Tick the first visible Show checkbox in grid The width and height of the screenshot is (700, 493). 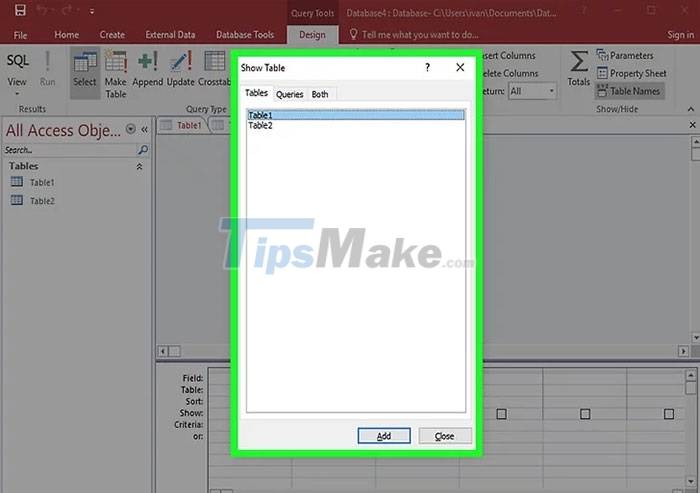point(501,414)
